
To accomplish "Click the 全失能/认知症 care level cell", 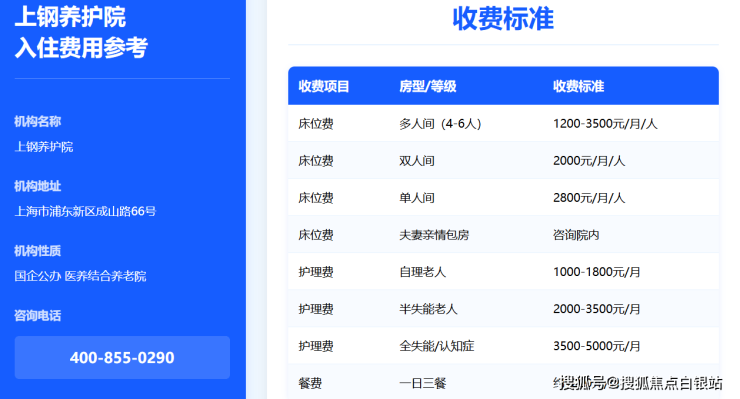I will tap(437, 346).
